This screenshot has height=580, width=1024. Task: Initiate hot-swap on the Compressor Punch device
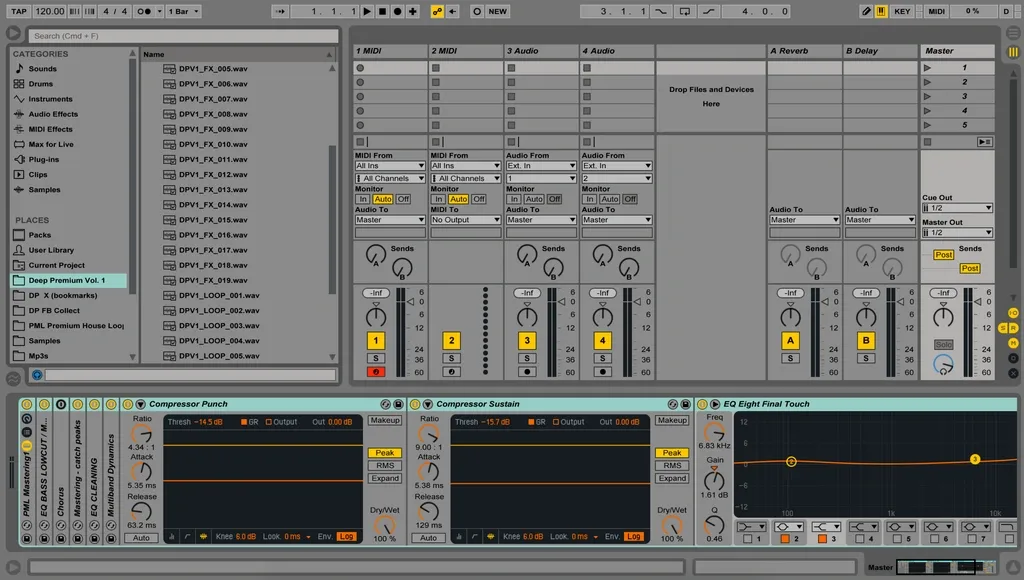click(386, 404)
